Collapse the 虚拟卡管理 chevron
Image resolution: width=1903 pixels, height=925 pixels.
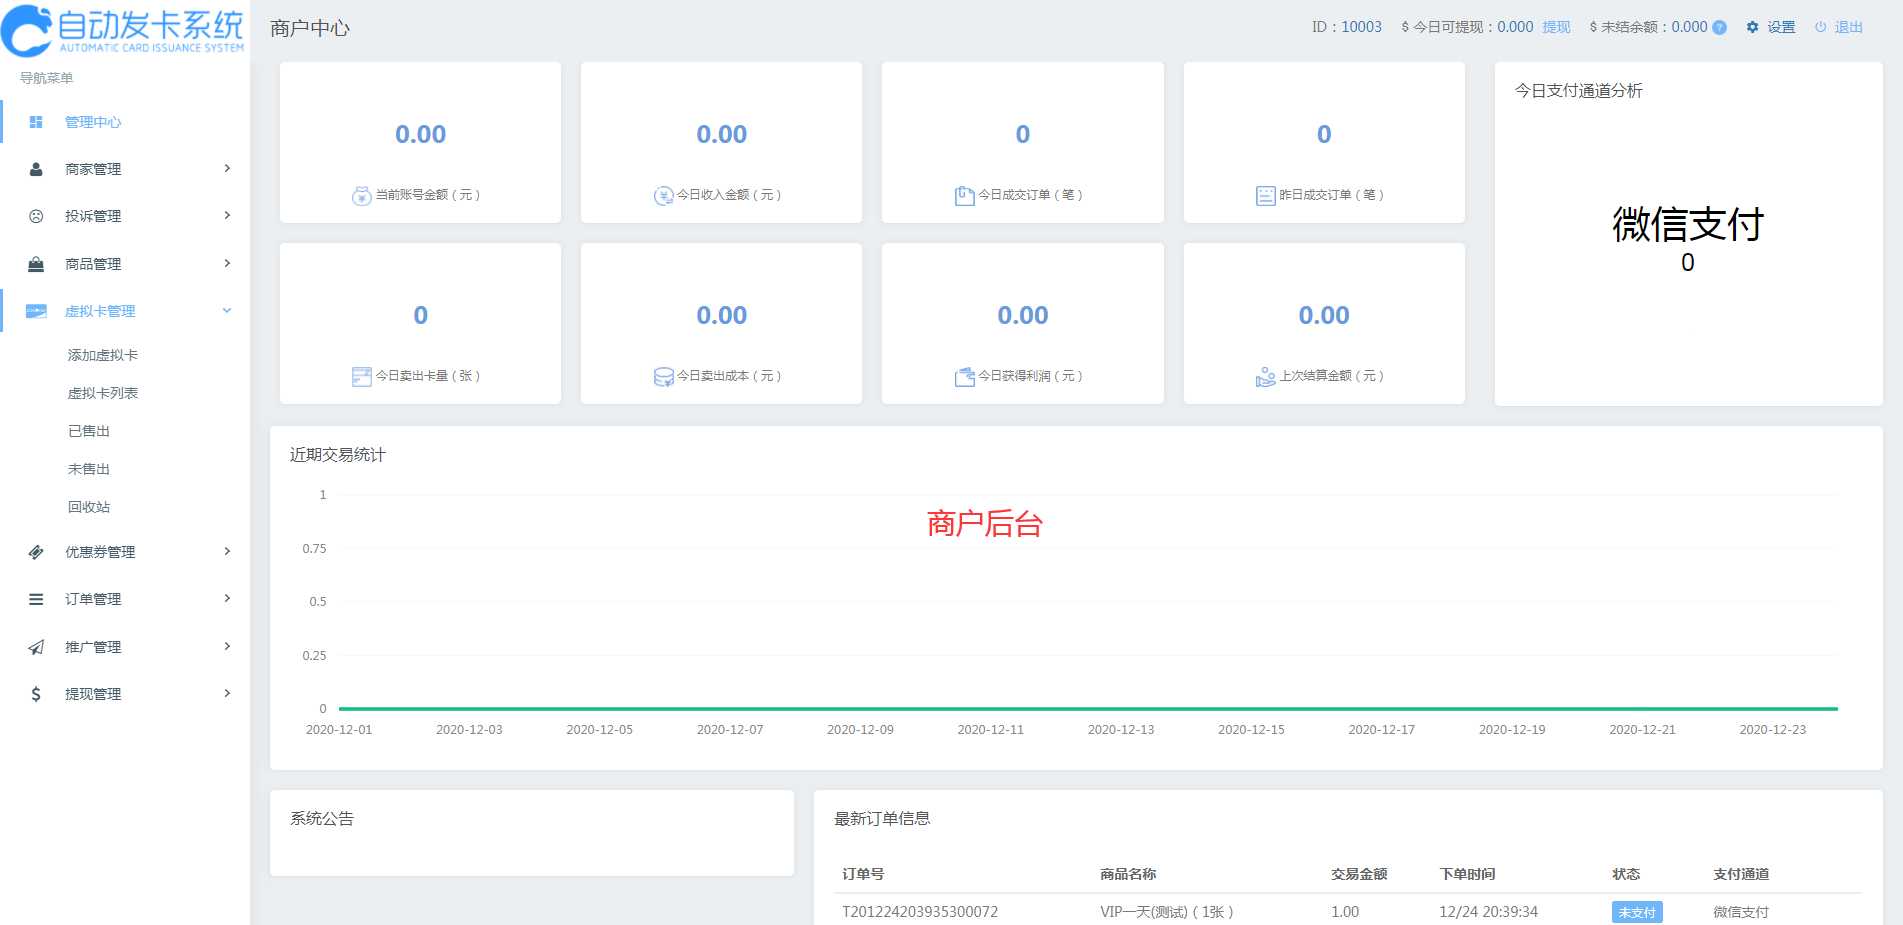[227, 310]
